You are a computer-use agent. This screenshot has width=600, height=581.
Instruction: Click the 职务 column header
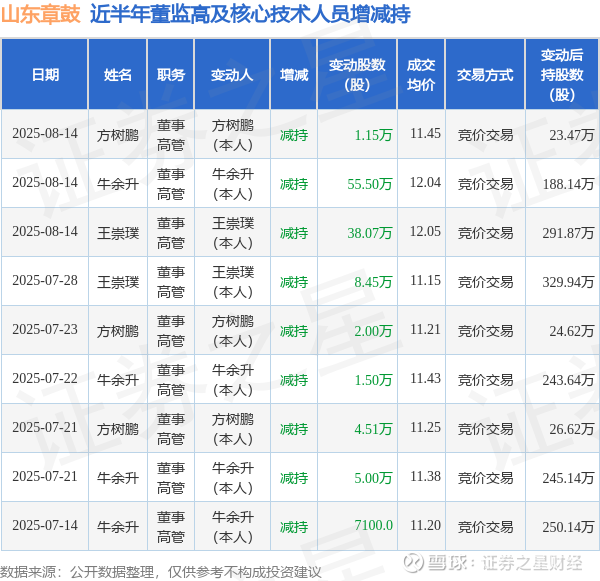click(x=171, y=74)
